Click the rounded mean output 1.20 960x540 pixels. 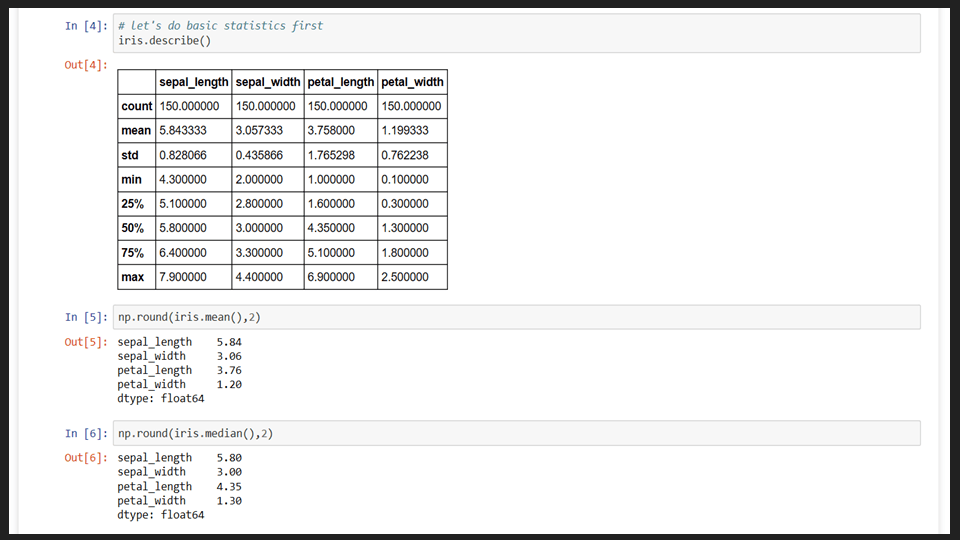(229, 384)
